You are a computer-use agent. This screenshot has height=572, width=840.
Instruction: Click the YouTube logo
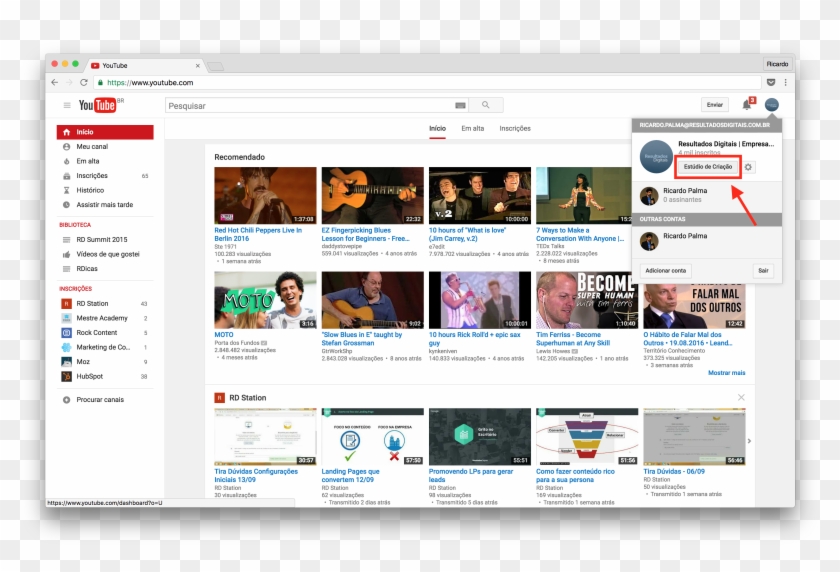[98, 105]
